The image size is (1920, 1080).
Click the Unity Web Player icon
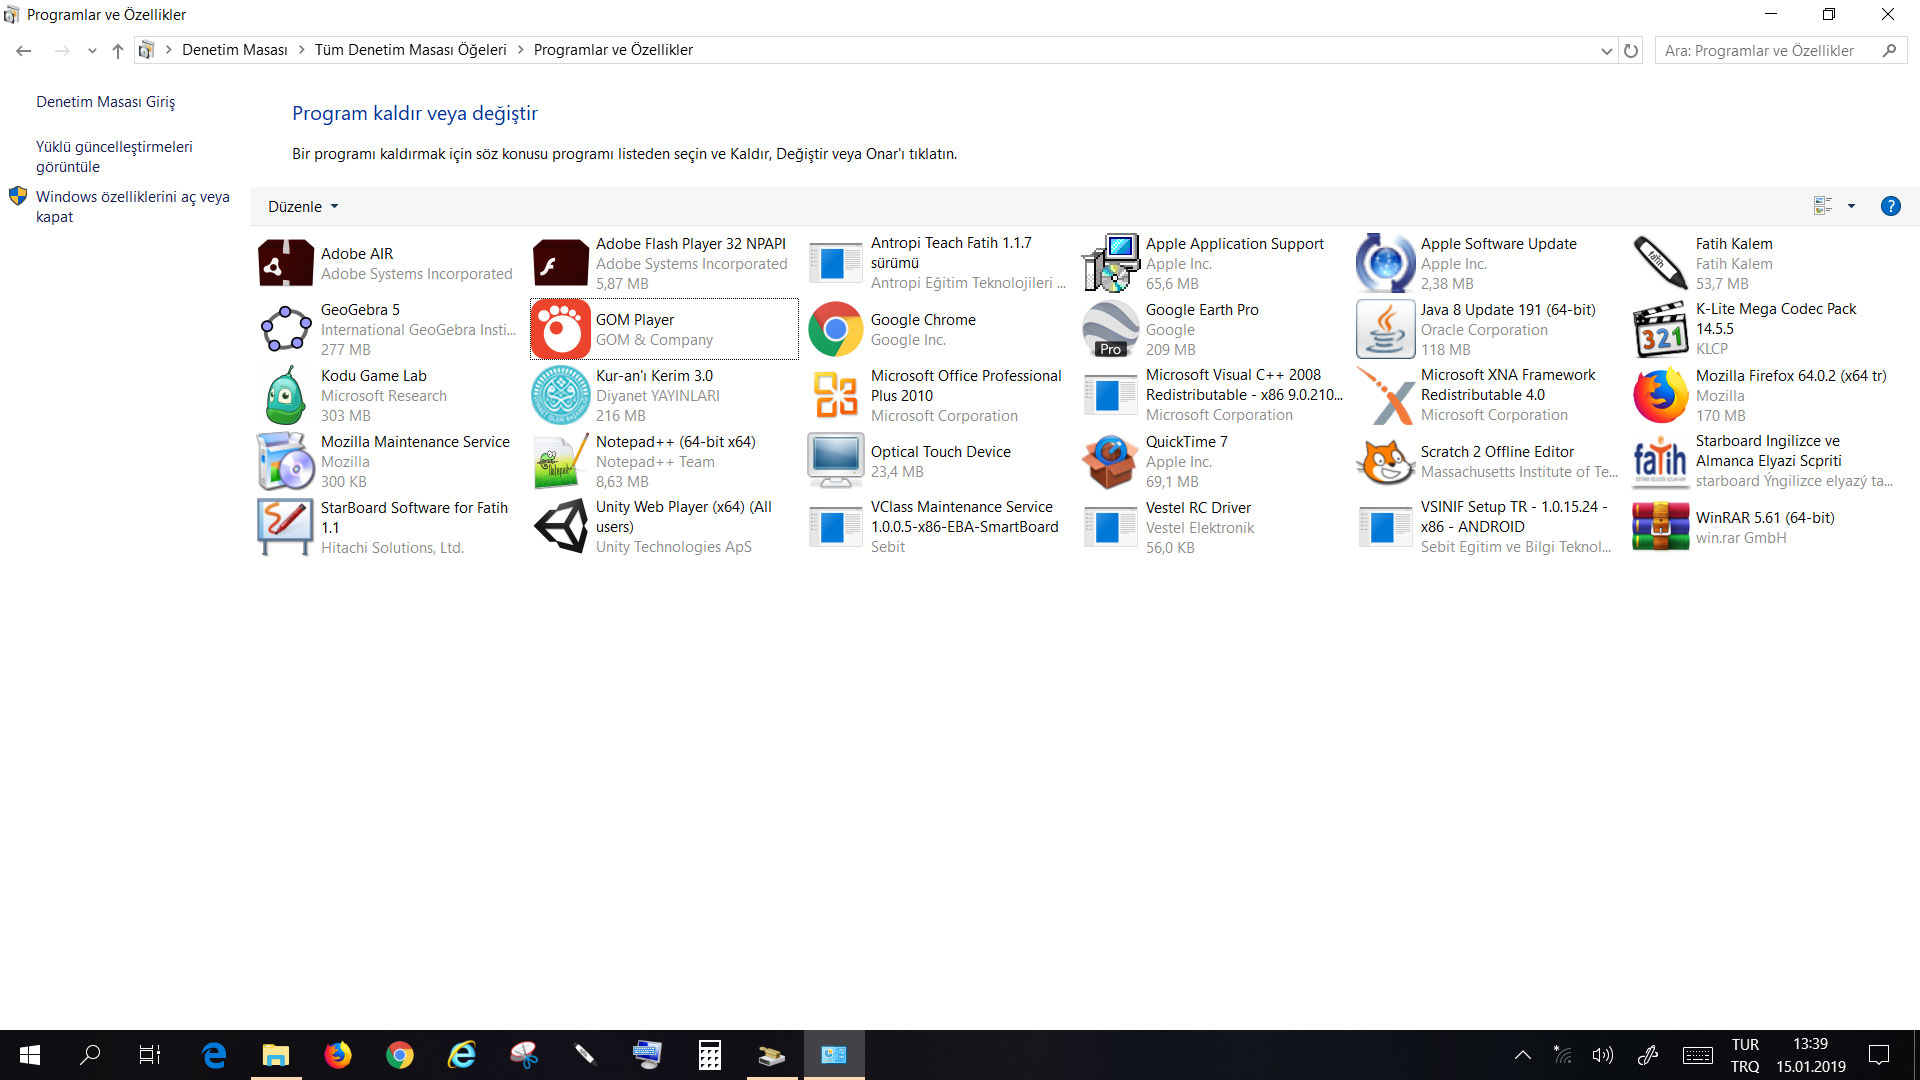tap(560, 528)
